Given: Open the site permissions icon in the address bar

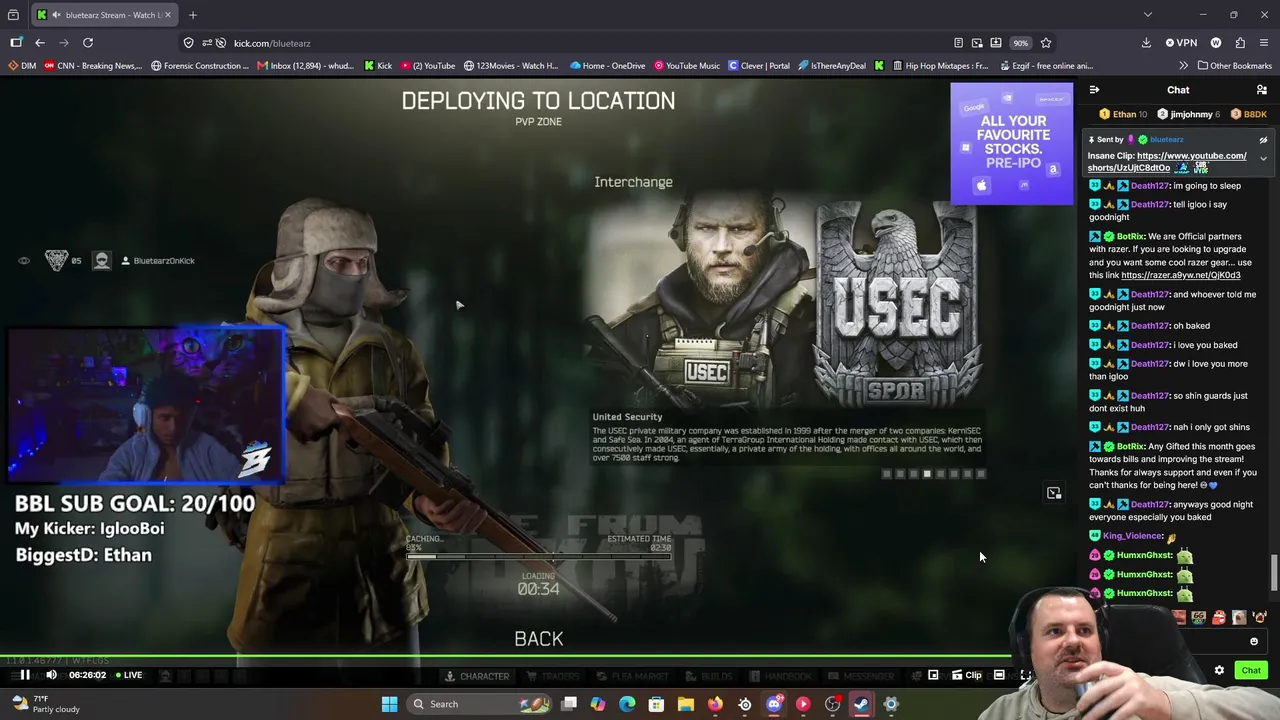Looking at the screenshot, I should pos(207,43).
